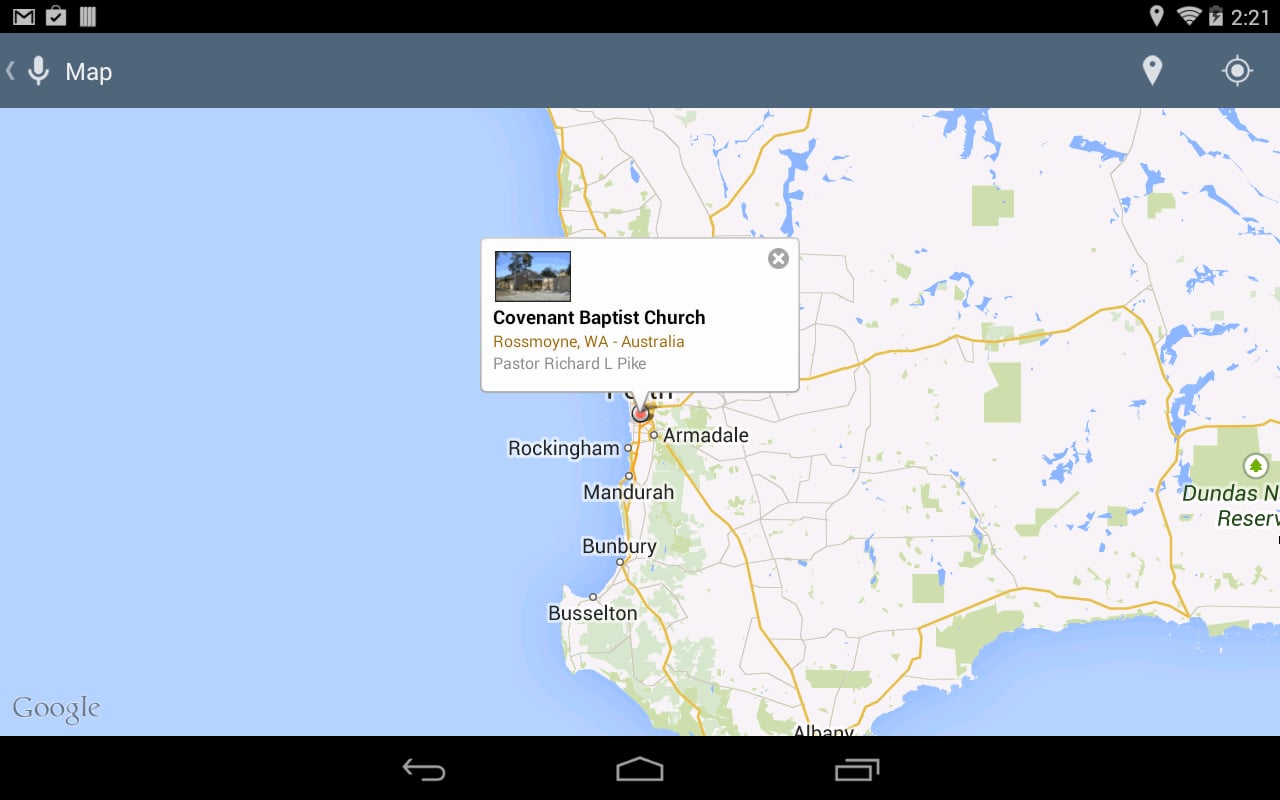
Task: Tap Pastor Richard L Pike text
Action: click(x=570, y=363)
